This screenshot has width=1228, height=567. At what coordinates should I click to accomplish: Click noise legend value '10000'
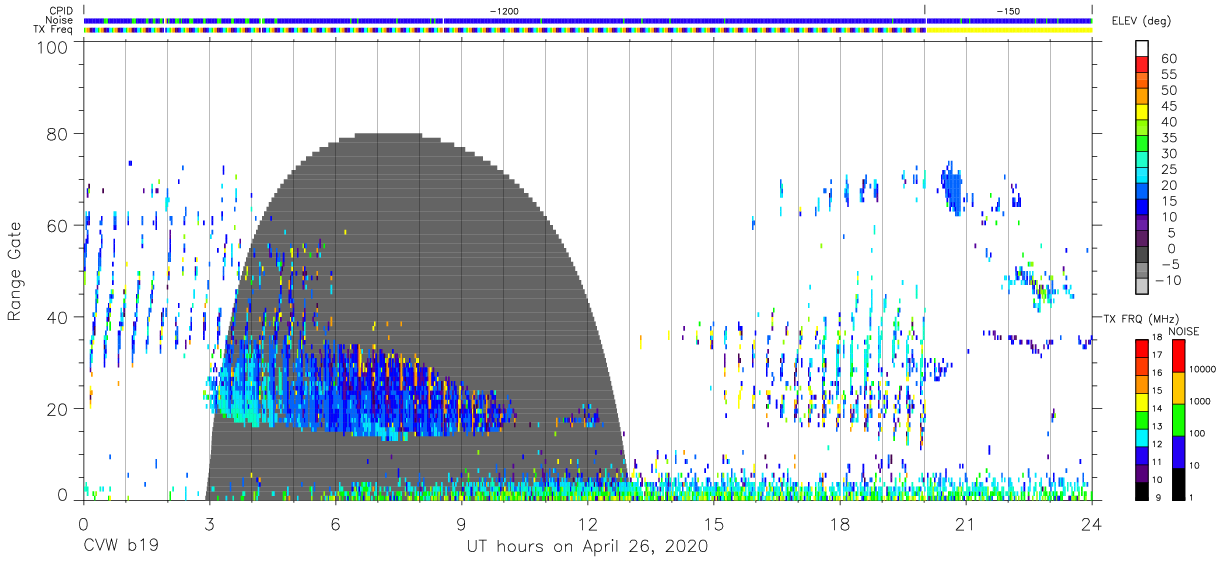pos(1205,370)
